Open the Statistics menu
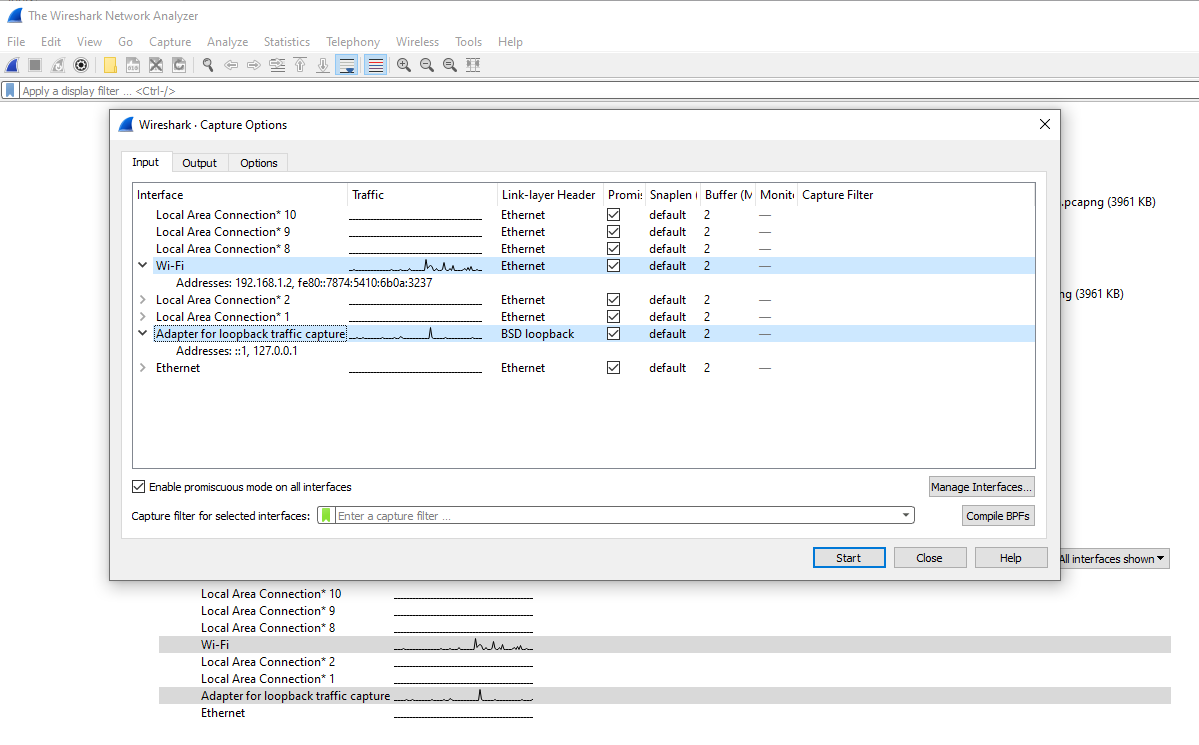The image size is (1199, 745). 287,41
